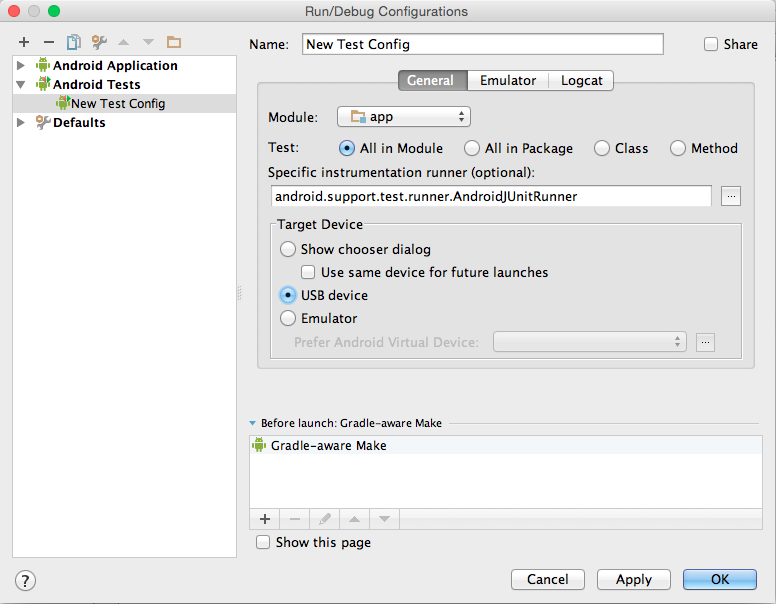
Task: Enable the Share checkbox
Action: coord(711,44)
